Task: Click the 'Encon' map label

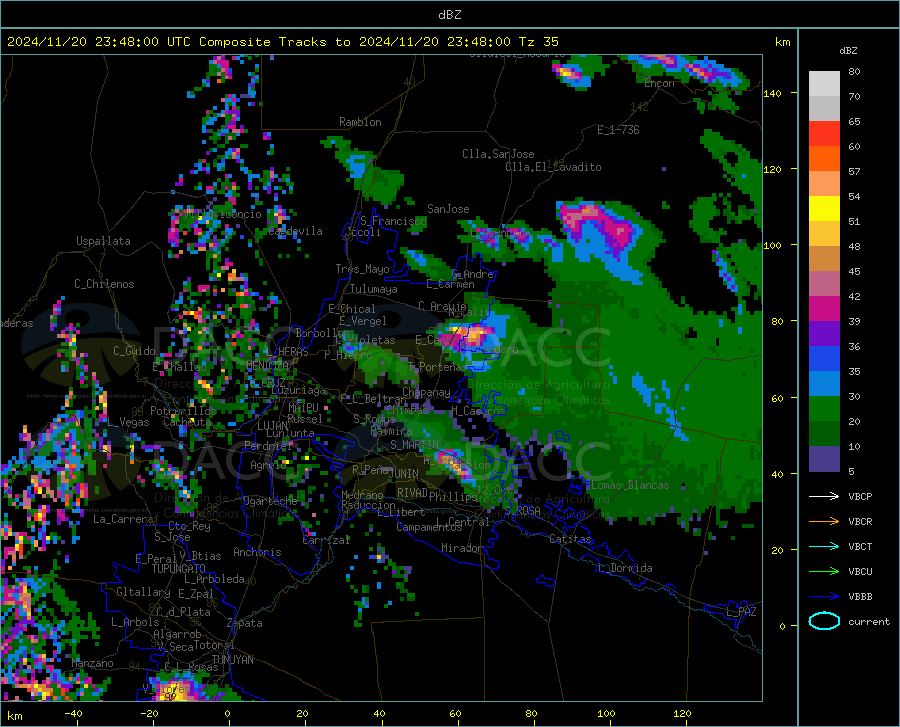Action: (x=659, y=83)
